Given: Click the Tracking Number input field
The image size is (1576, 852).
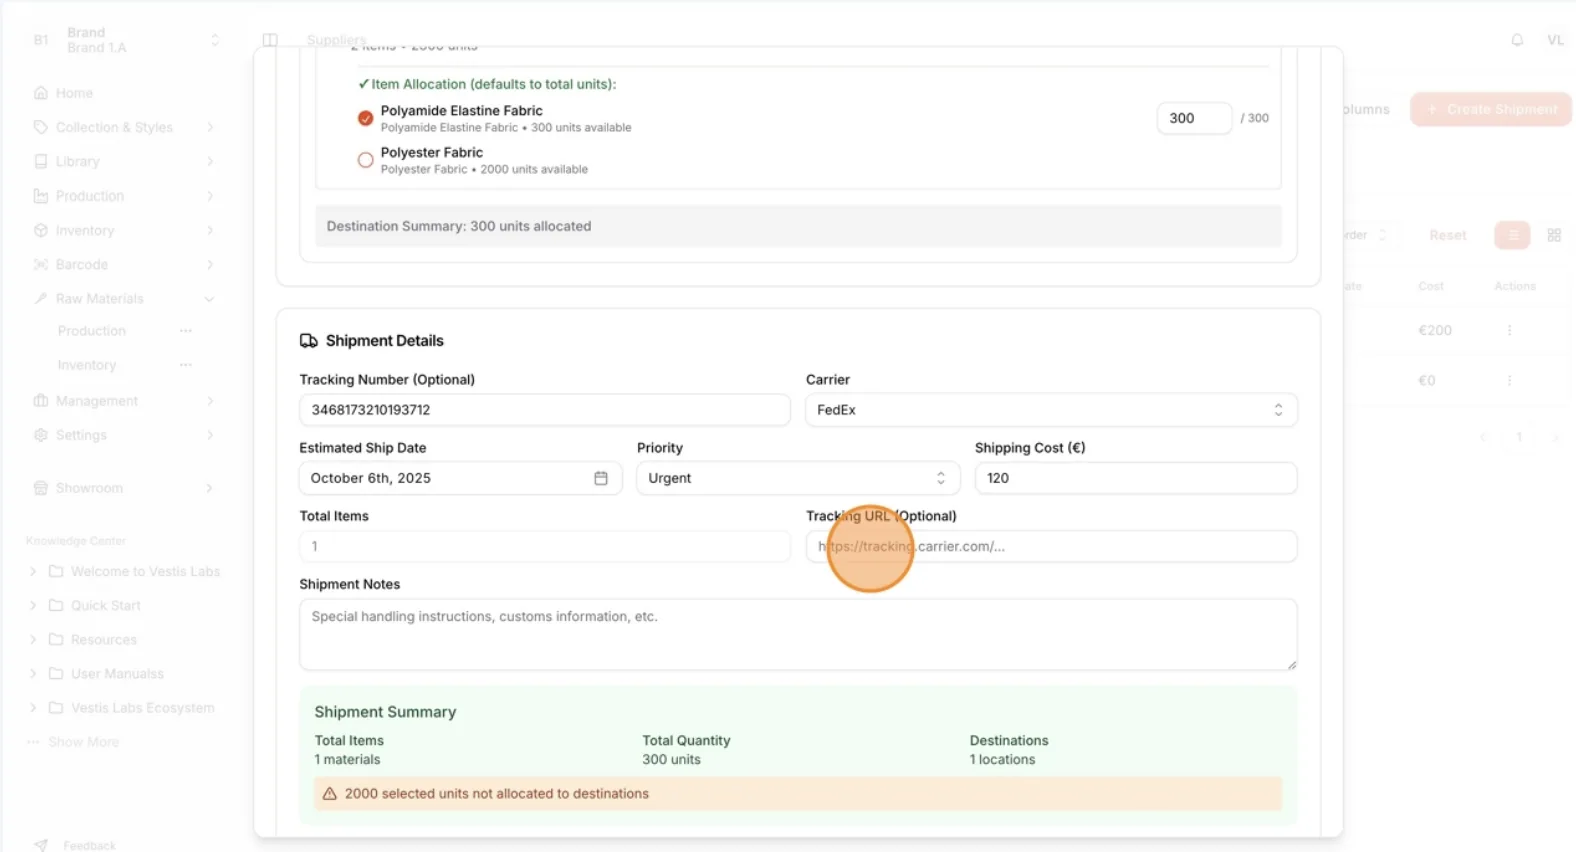Looking at the screenshot, I should [x=545, y=410].
